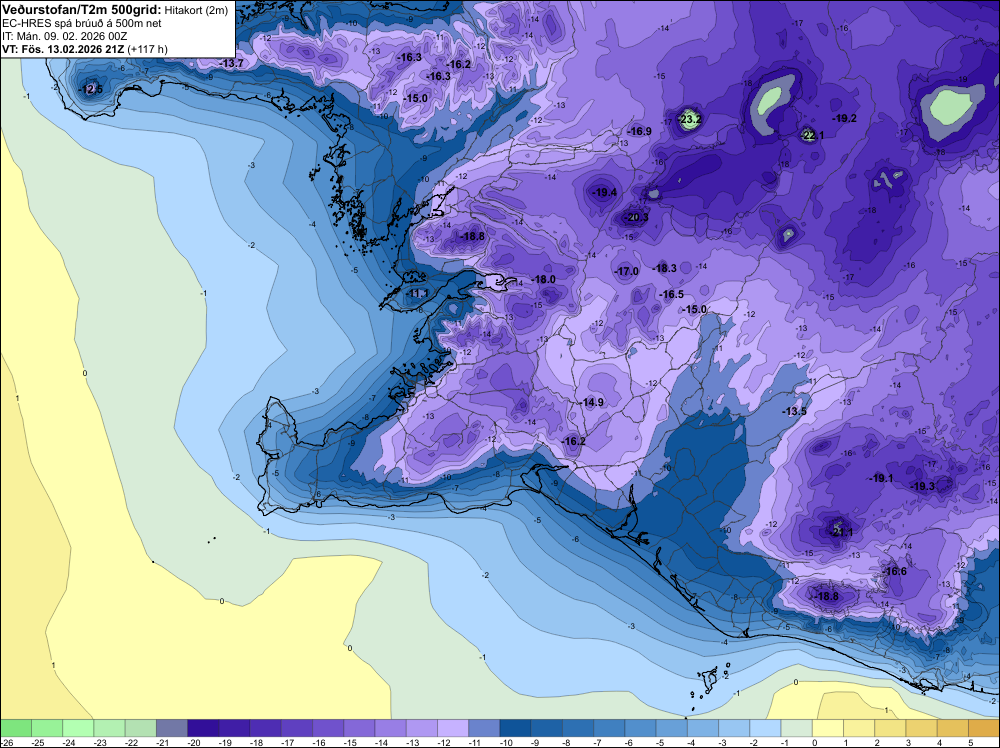Click the -23.2 temperature value on map
Viewport: 1000px width, 748px height.
tap(689, 119)
